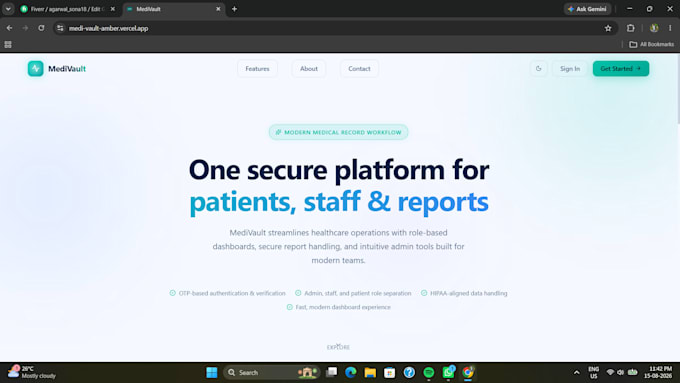Image resolution: width=680 pixels, height=383 pixels.
Task: Select the MediVault browser tab
Action: (173, 9)
